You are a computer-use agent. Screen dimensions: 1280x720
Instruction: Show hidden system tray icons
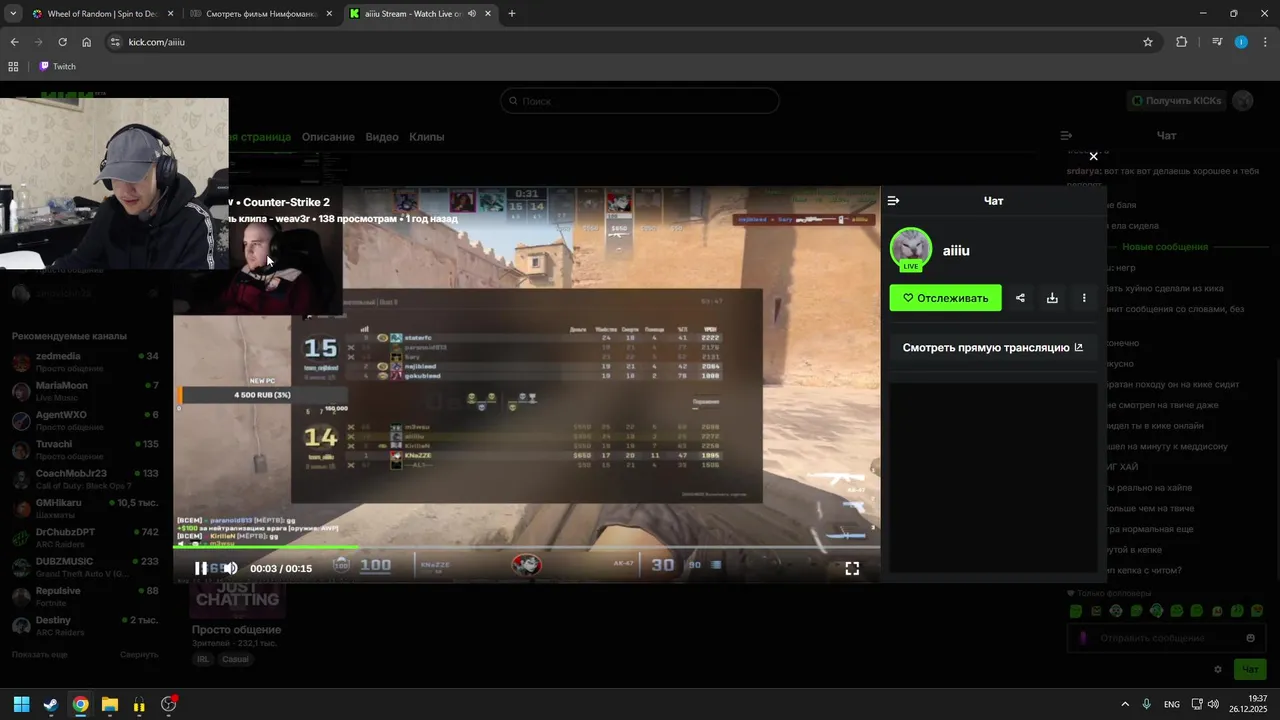pyautogui.click(x=1125, y=704)
